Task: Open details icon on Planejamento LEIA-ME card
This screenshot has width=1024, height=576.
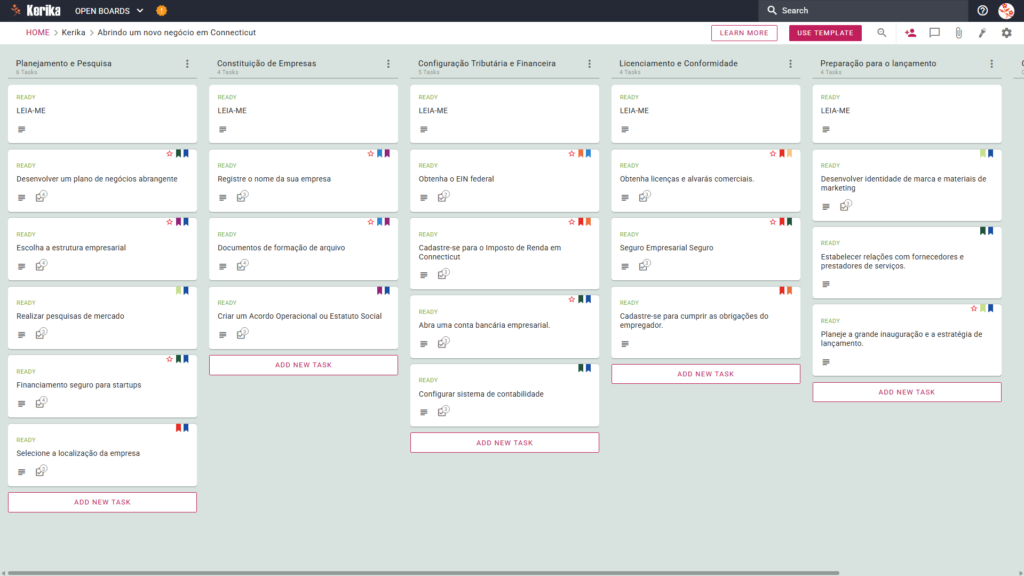Action: 22,129
